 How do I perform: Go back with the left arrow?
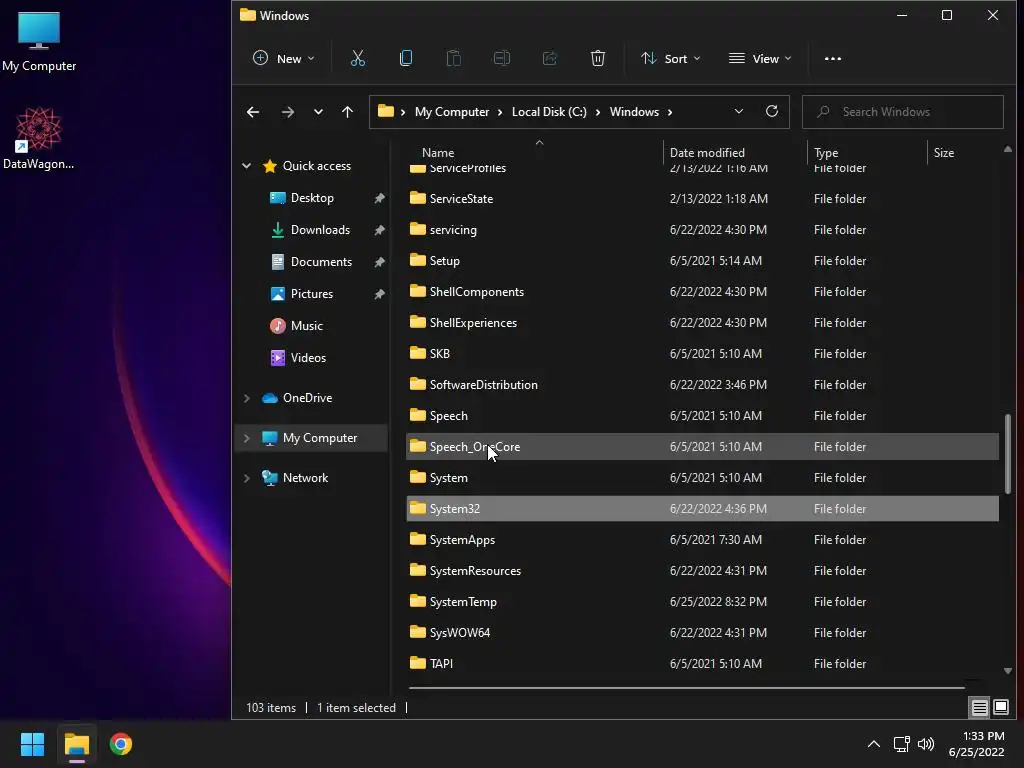tap(253, 112)
